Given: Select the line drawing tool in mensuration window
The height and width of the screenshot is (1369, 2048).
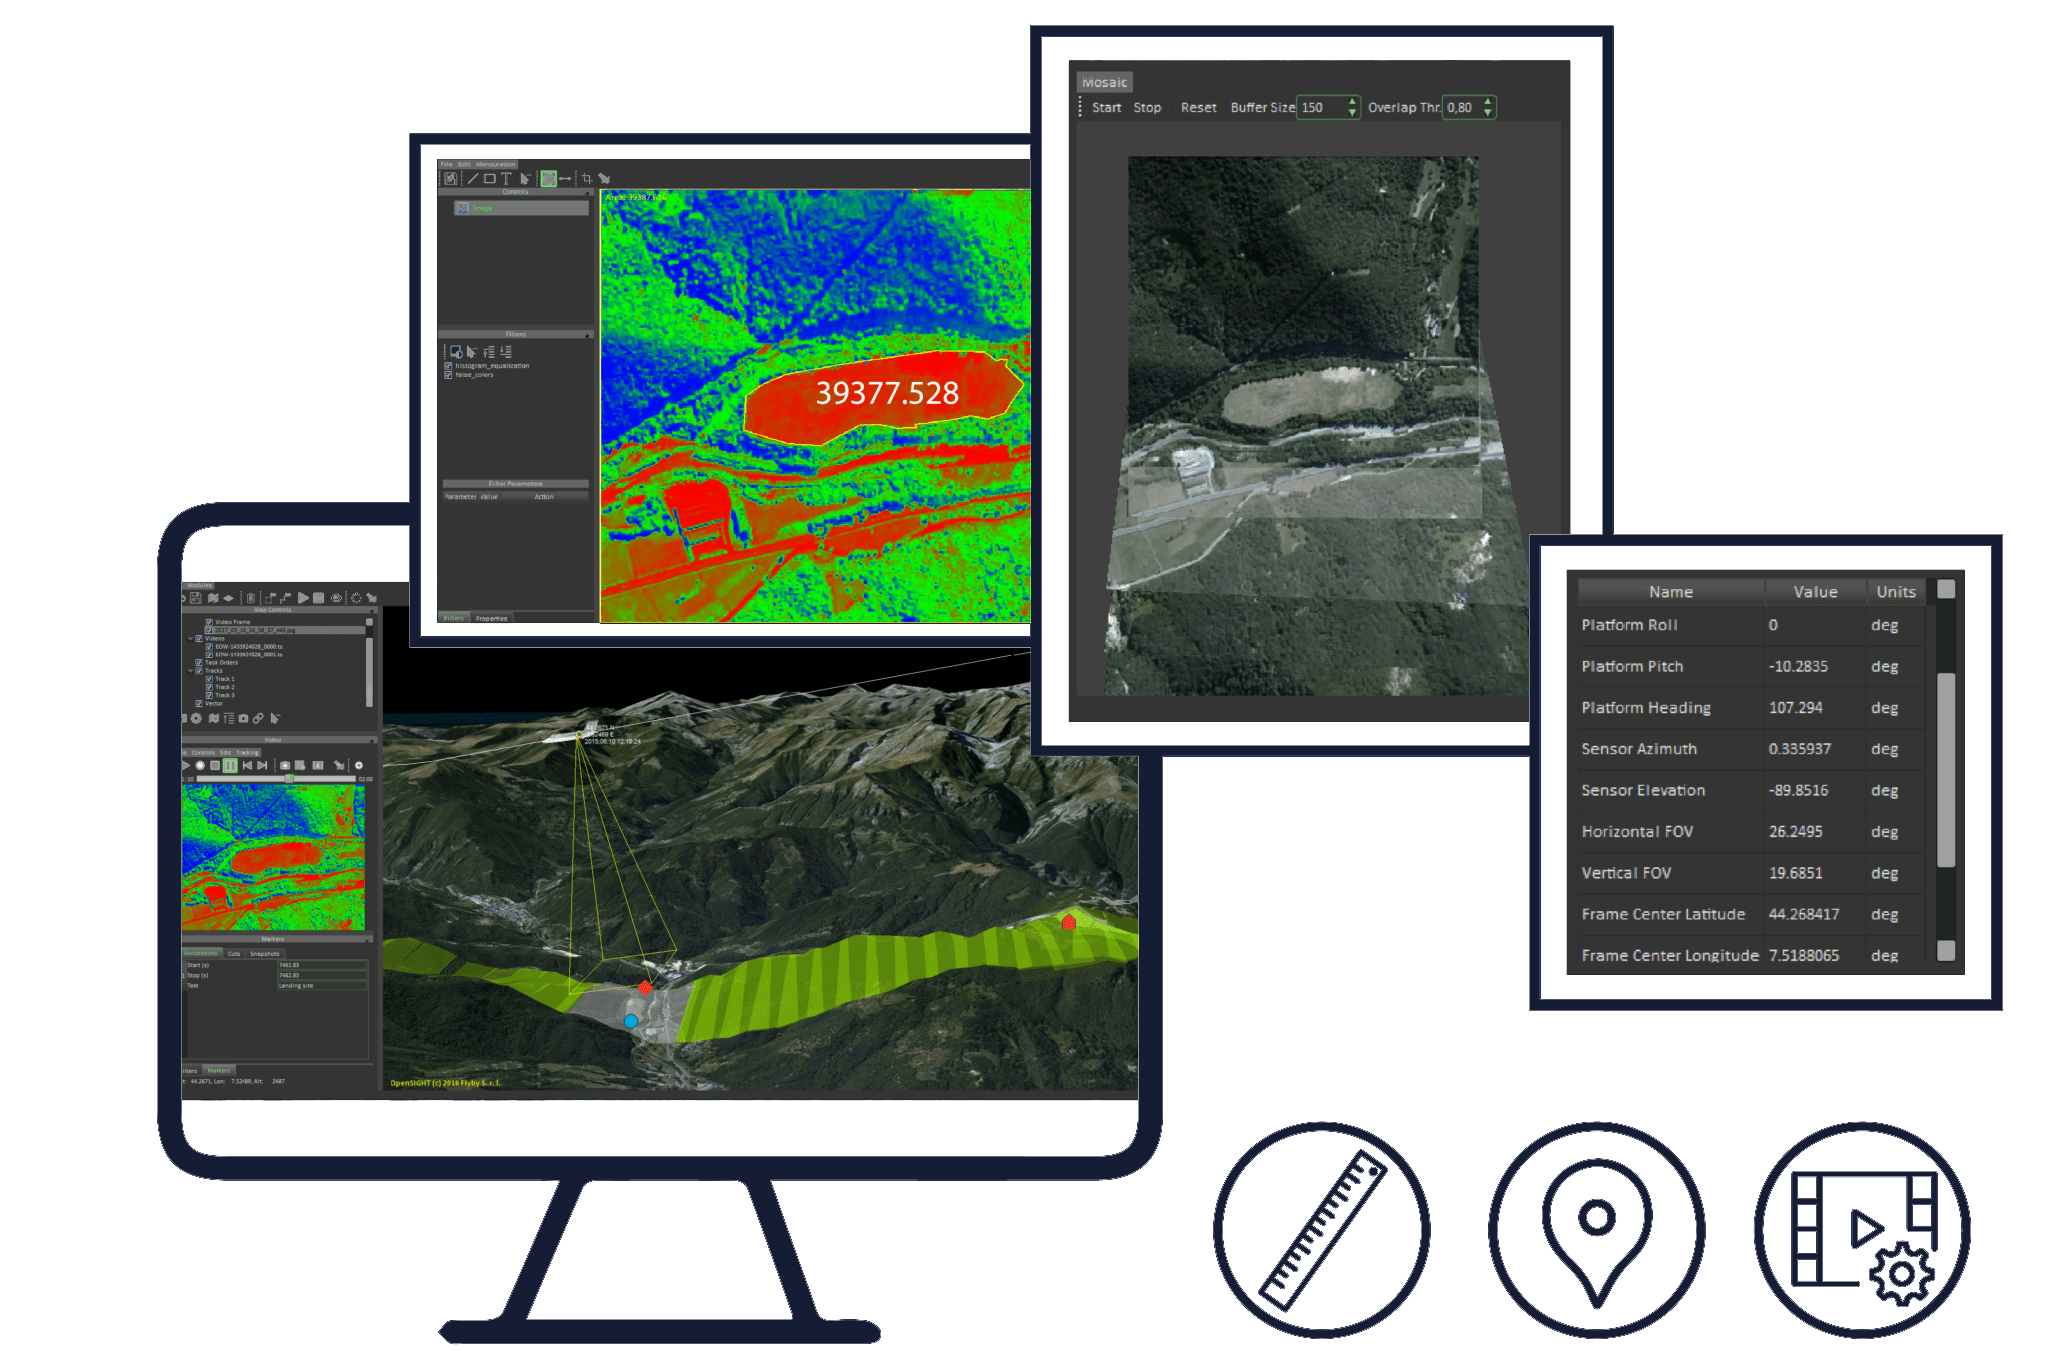Looking at the screenshot, I should pyautogui.click(x=473, y=178).
